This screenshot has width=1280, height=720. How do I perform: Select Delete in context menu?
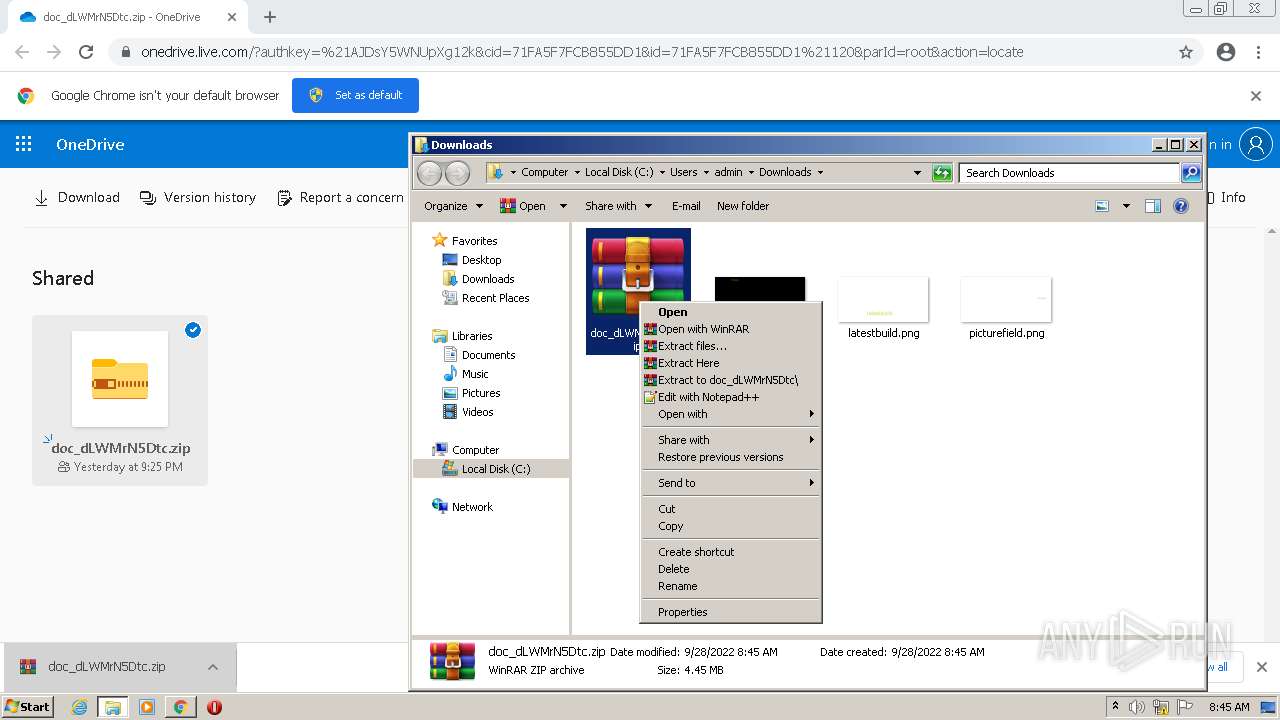click(731, 569)
